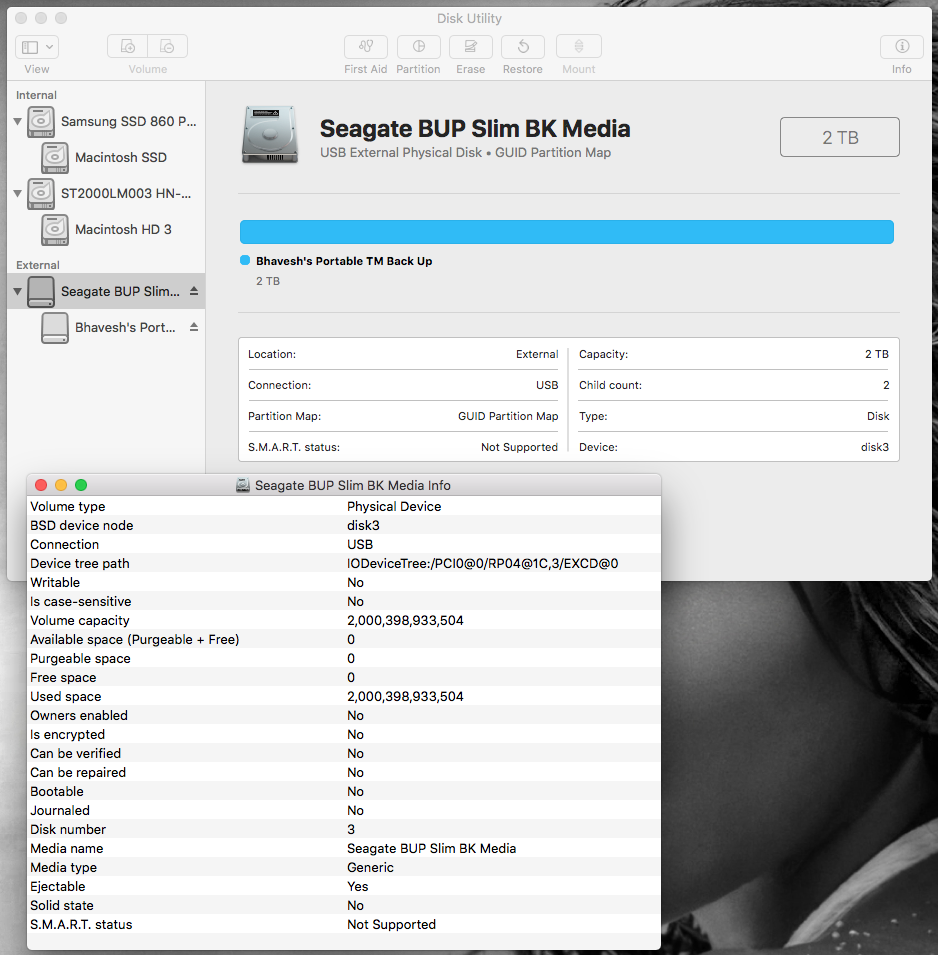Screen dimensions: 938x955
Task: Click the Bhavesh's Port... volume icon
Action: [55, 327]
